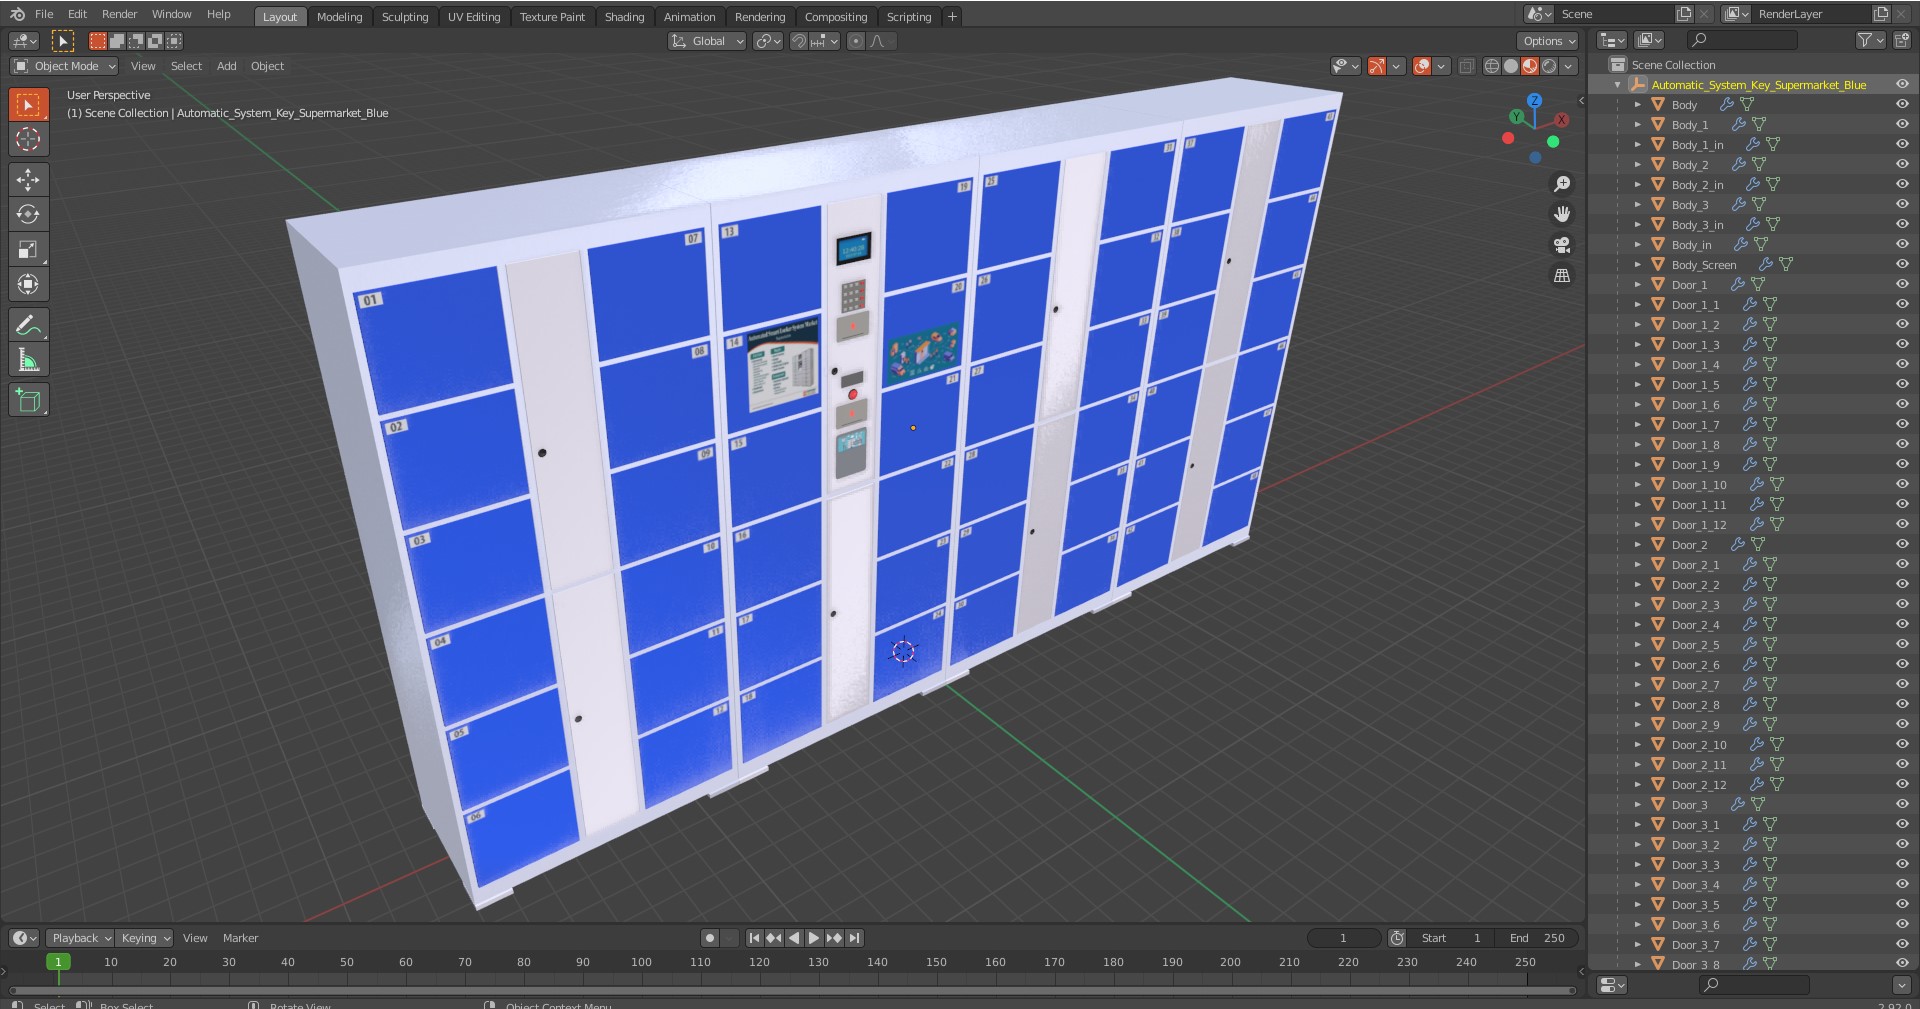Click the outliner search field
This screenshot has height=1009, width=1920.
click(x=1742, y=40)
